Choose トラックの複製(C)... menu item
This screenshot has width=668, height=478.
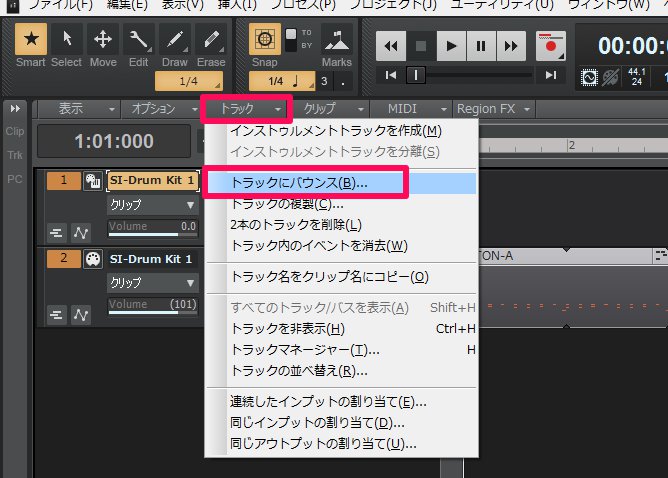coord(342,204)
